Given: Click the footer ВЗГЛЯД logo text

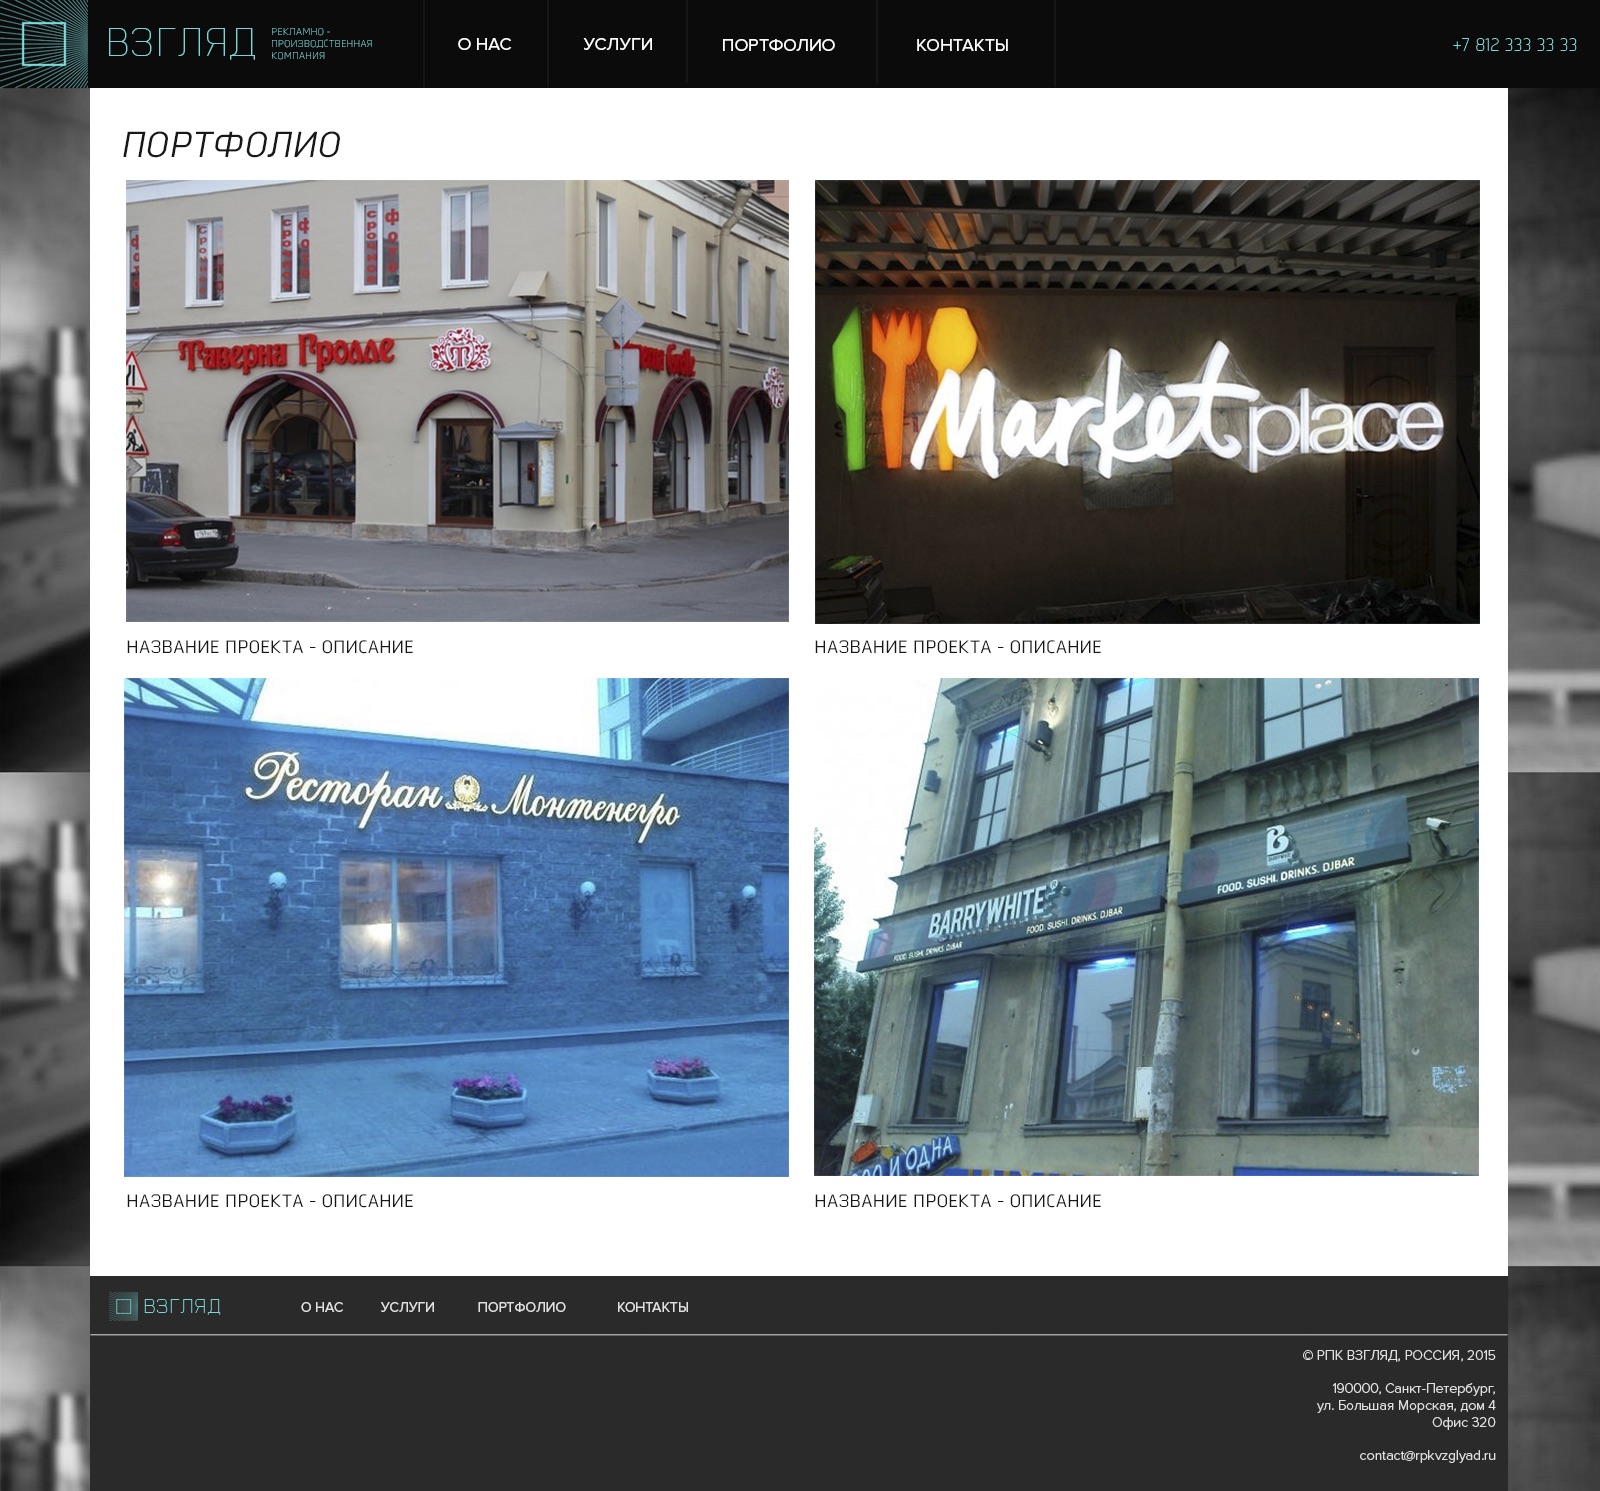Looking at the screenshot, I should tap(182, 1306).
